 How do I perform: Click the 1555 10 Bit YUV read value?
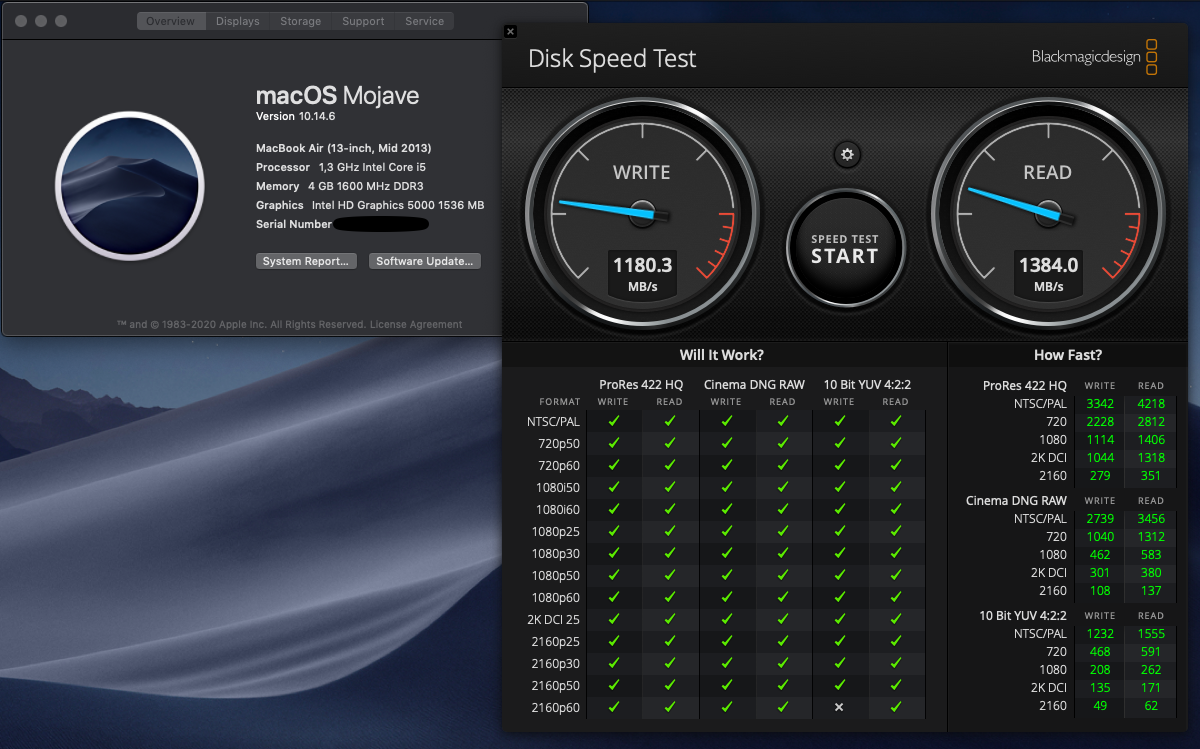coord(1151,634)
